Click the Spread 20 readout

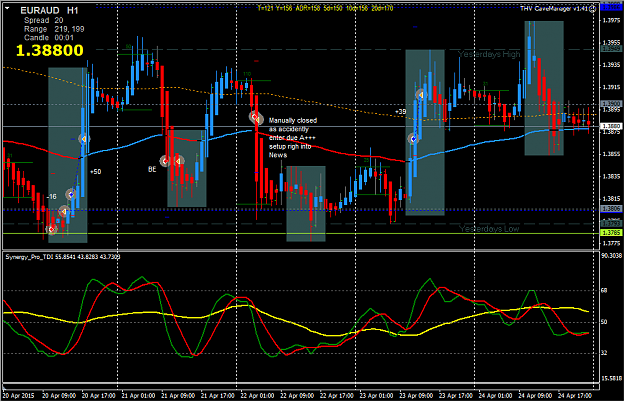(x=43, y=20)
